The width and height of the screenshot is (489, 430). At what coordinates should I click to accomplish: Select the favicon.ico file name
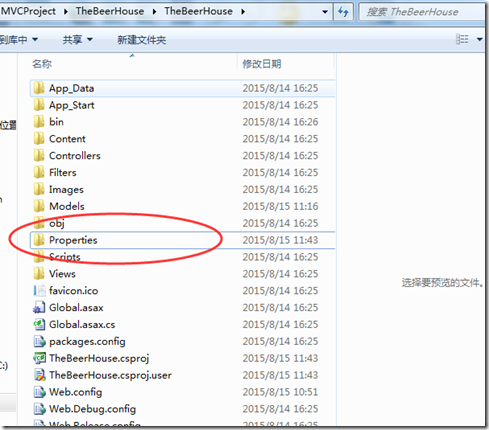[74, 290]
